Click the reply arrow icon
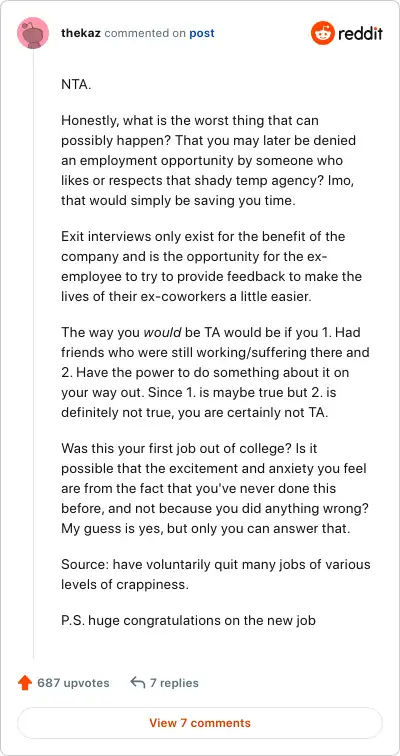Image resolution: width=400 pixels, height=756 pixels. tap(138, 683)
